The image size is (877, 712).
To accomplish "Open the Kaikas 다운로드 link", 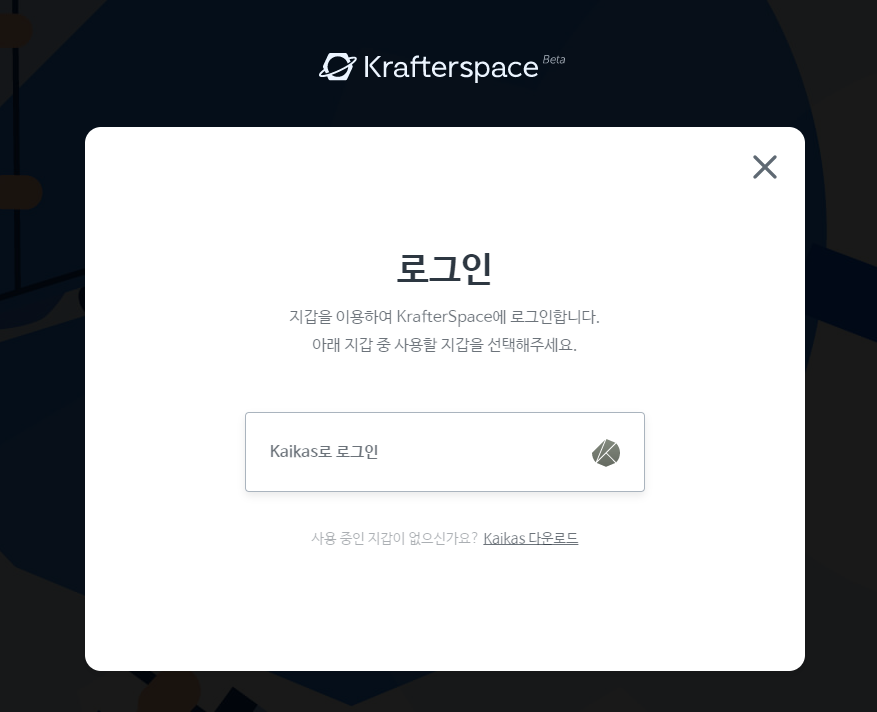I will 530,538.
